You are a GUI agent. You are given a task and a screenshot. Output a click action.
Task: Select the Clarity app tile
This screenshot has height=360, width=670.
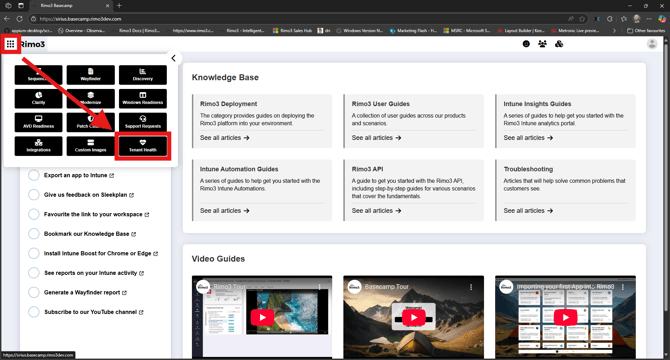coord(38,99)
